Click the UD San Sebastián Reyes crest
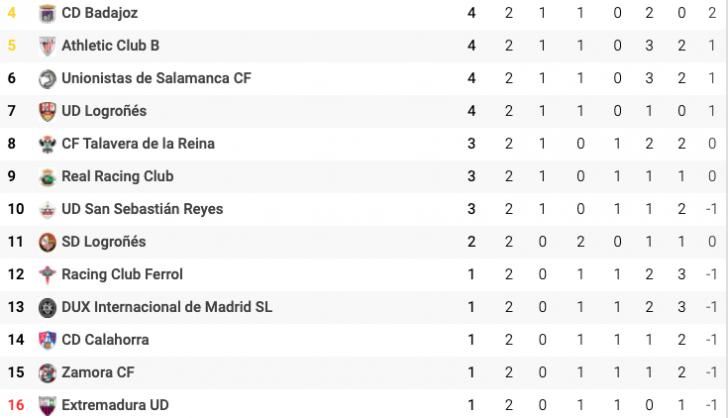The width and height of the screenshot is (728, 418). [x=47, y=209]
